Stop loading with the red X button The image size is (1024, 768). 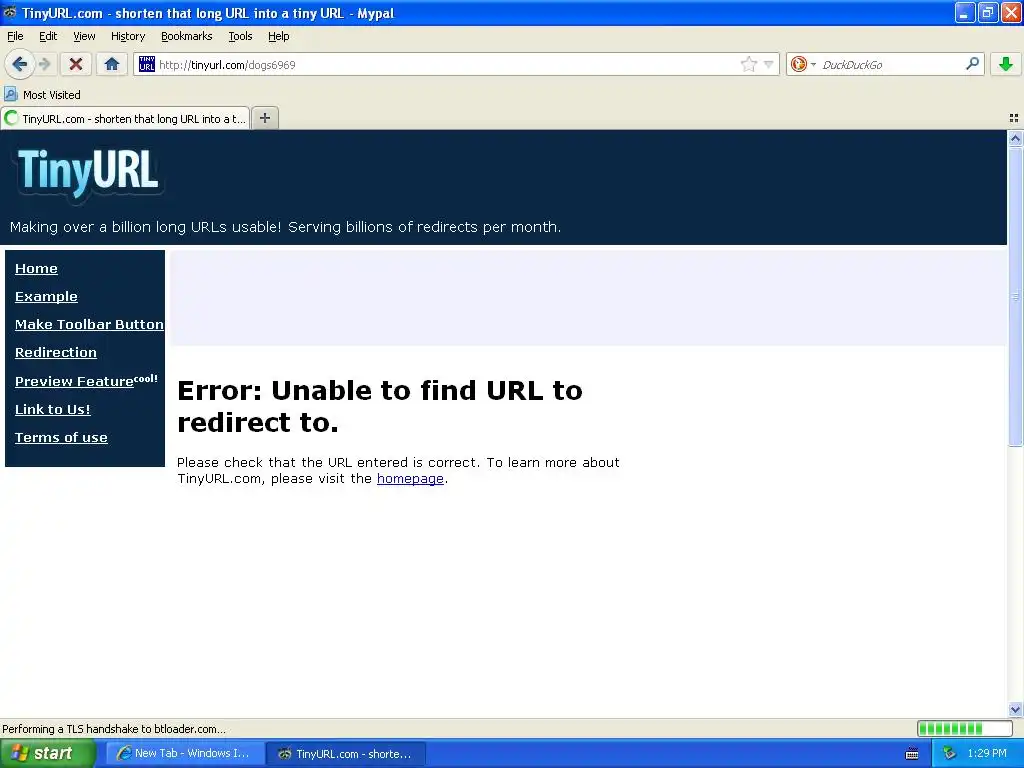(x=76, y=64)
